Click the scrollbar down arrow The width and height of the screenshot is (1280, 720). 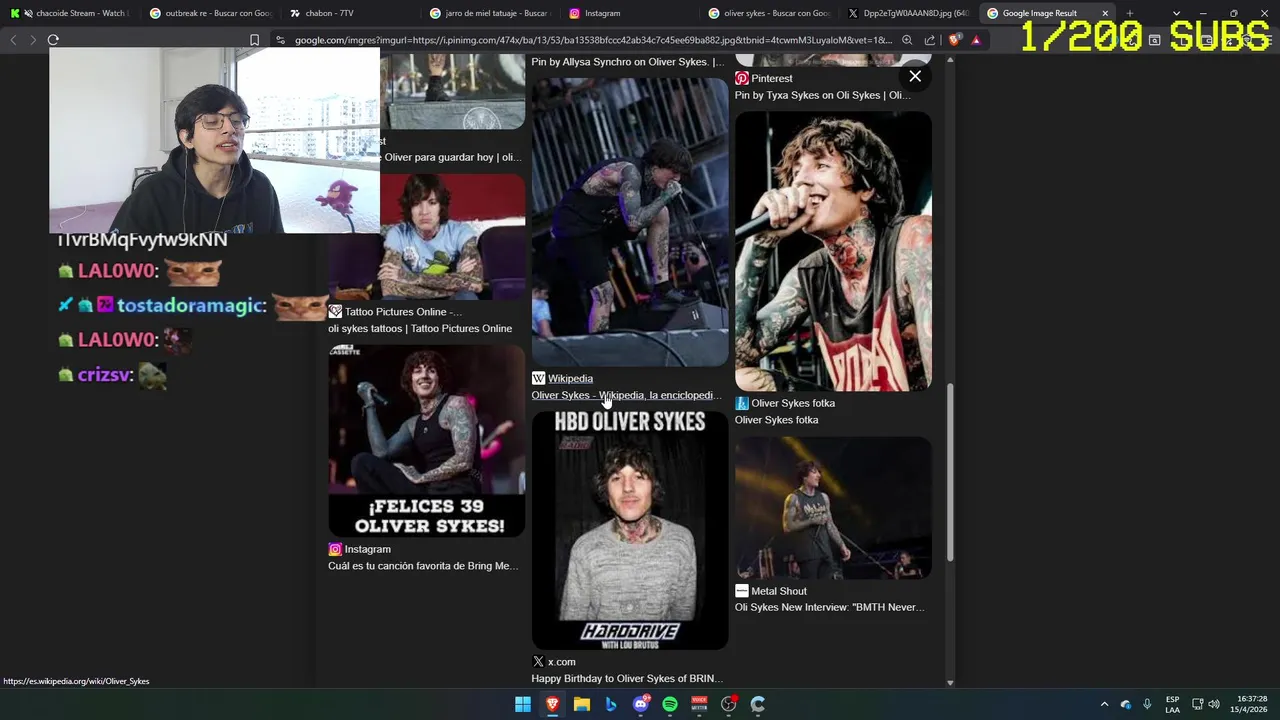pyautogui.click(x=950, y=683)
